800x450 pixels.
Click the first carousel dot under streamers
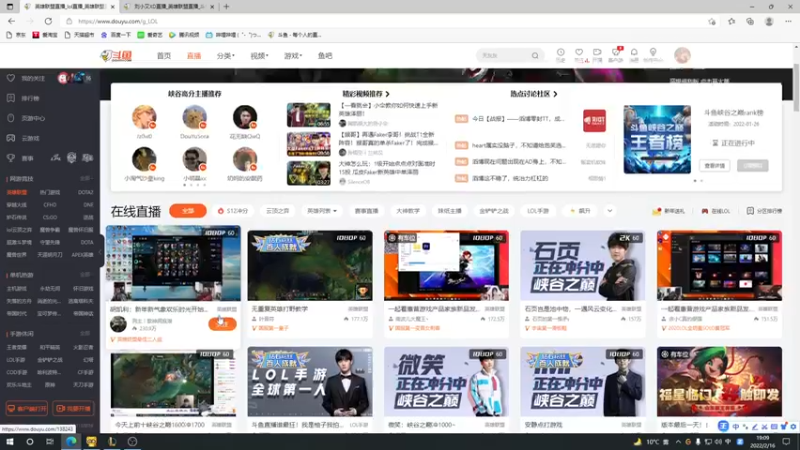click(184, 185)
